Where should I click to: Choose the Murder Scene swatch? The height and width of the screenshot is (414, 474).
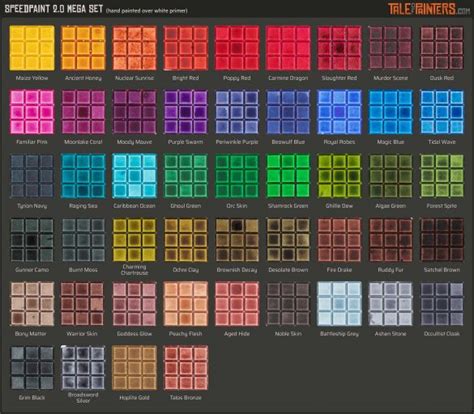(x=390, y=48)
